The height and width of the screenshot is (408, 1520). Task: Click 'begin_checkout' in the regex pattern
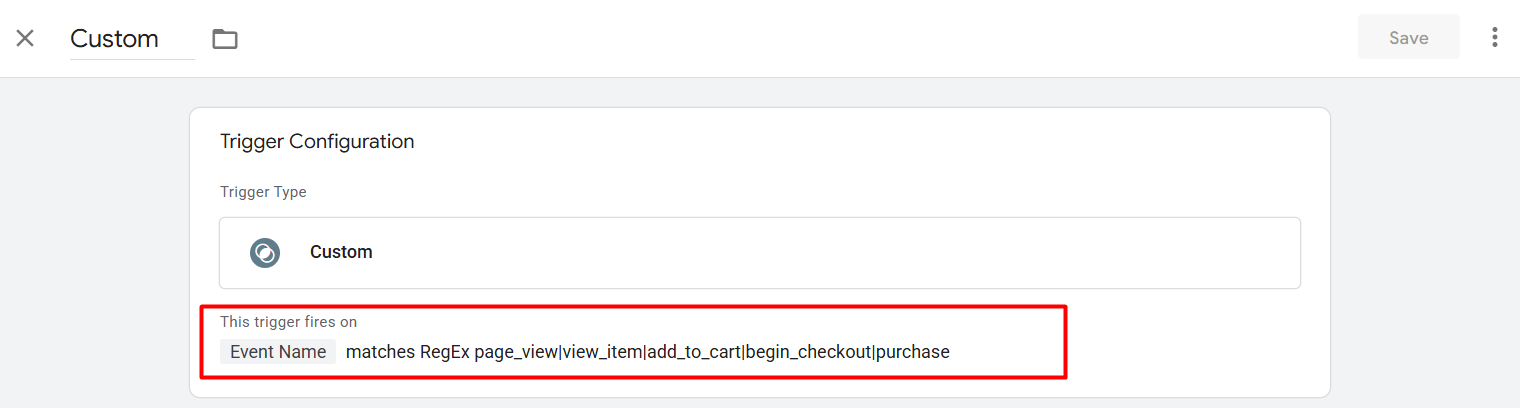808,352
